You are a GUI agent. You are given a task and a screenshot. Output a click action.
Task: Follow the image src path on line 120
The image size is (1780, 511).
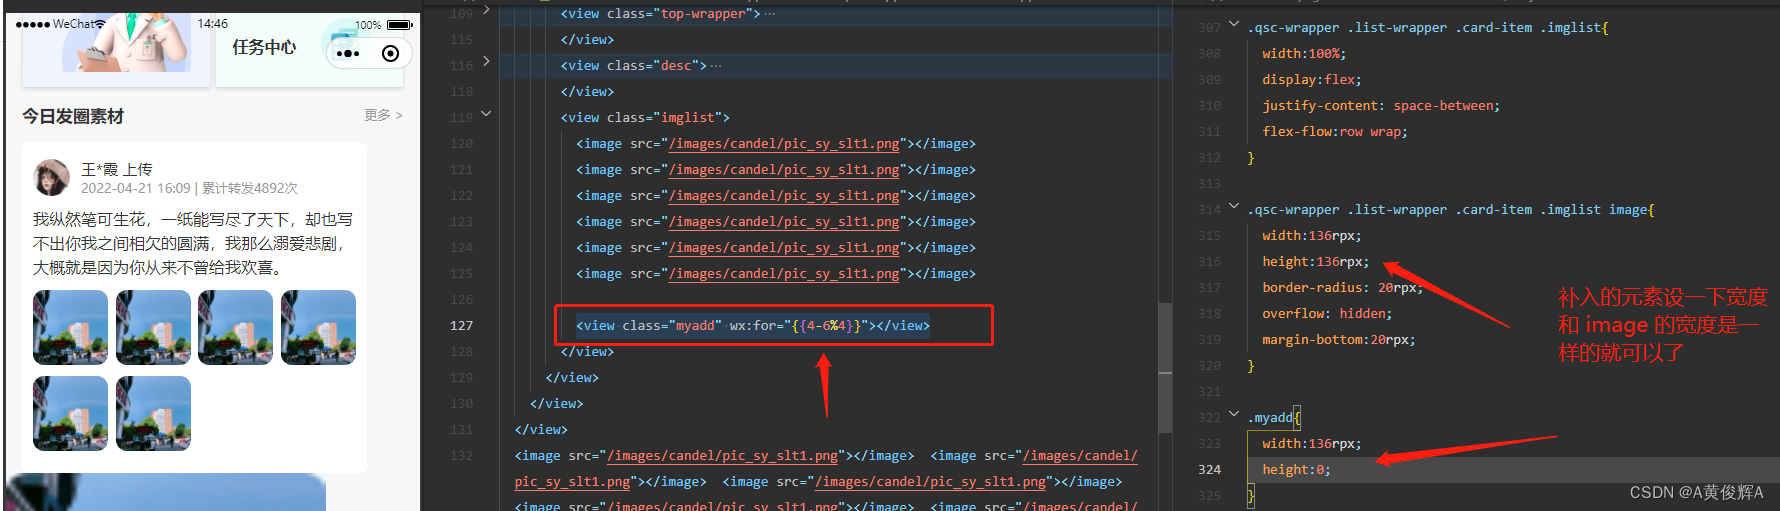[783, 144]
